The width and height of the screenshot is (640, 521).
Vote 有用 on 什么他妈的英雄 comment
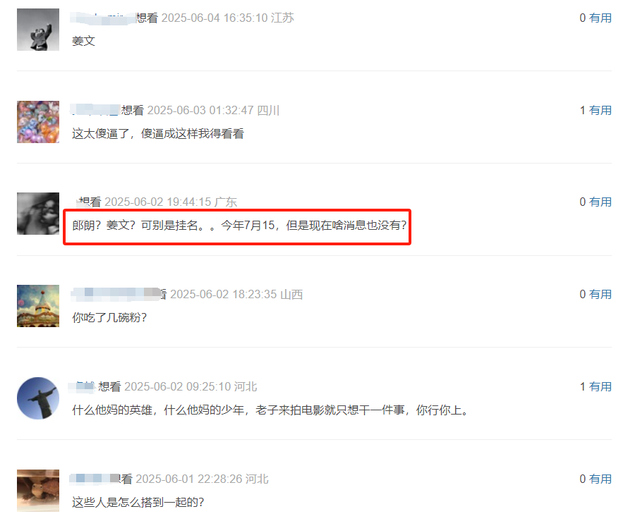pos(600,386)
